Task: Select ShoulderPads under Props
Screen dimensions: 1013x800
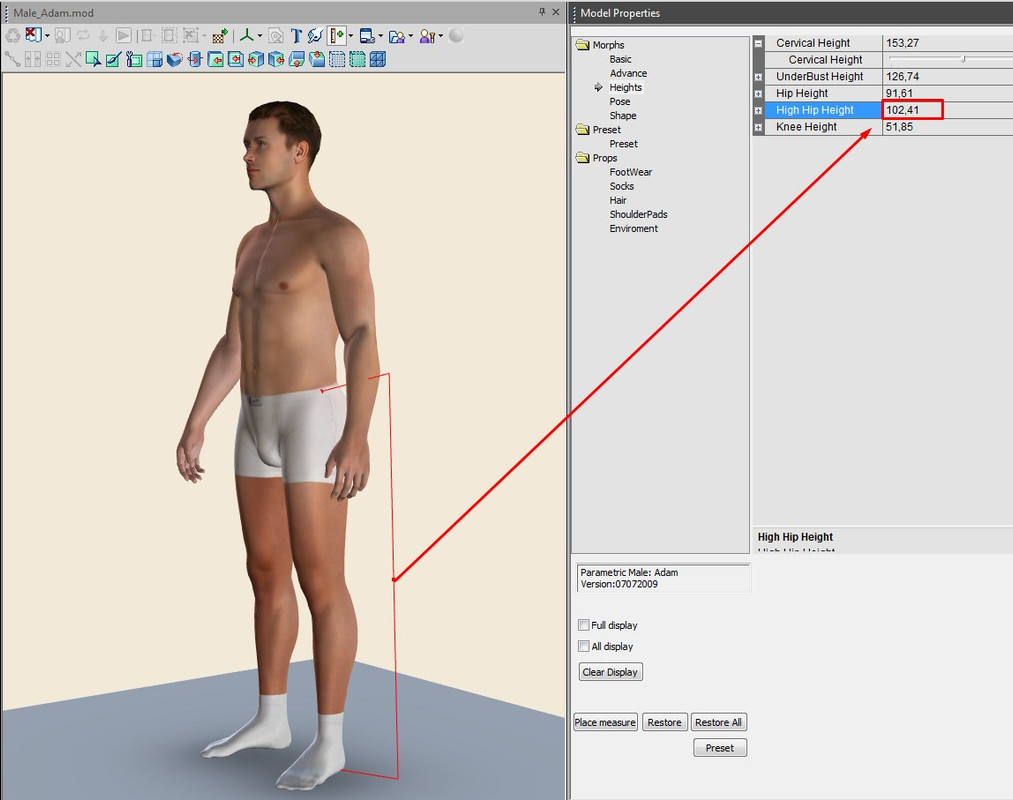Action: pos(638,215)
